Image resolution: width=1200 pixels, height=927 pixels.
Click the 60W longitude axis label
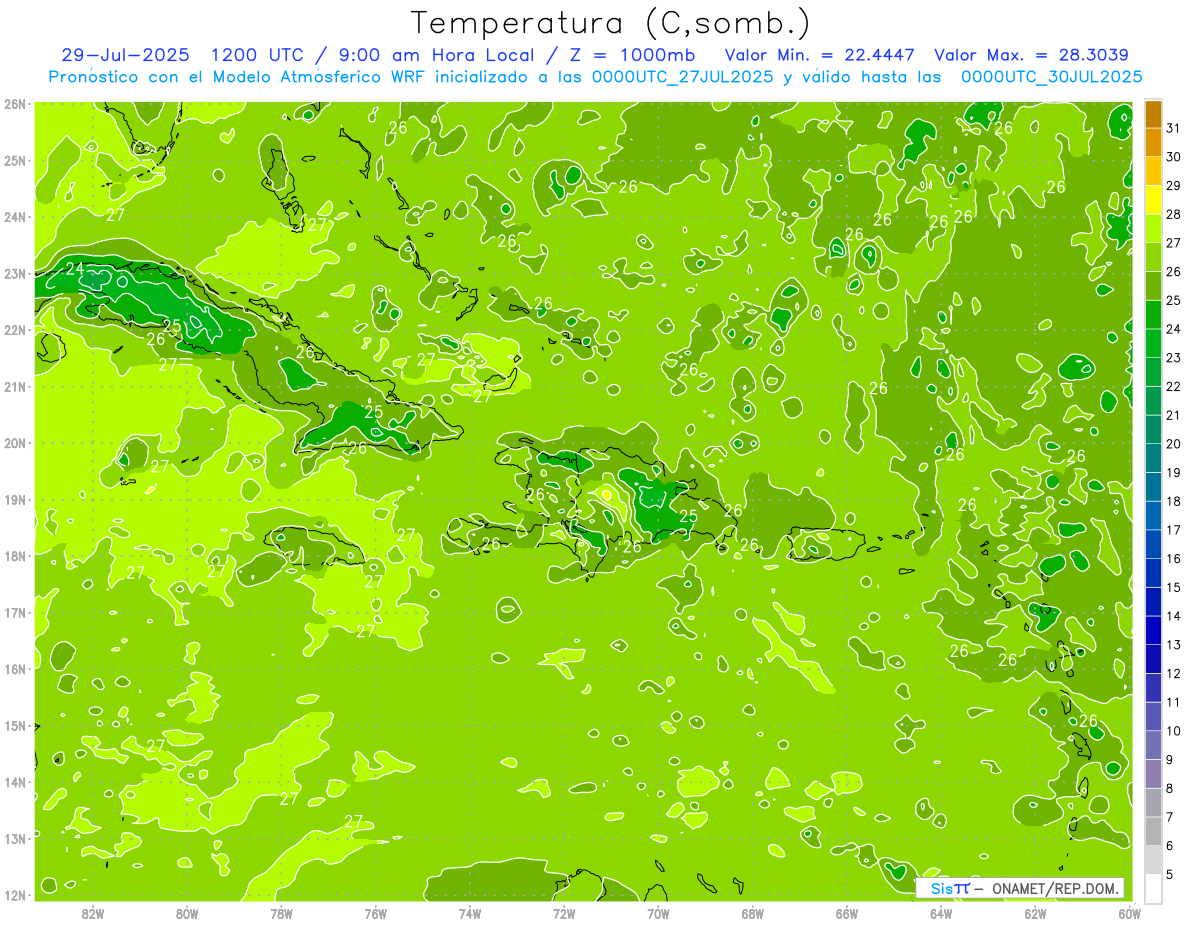[1130, 913]
